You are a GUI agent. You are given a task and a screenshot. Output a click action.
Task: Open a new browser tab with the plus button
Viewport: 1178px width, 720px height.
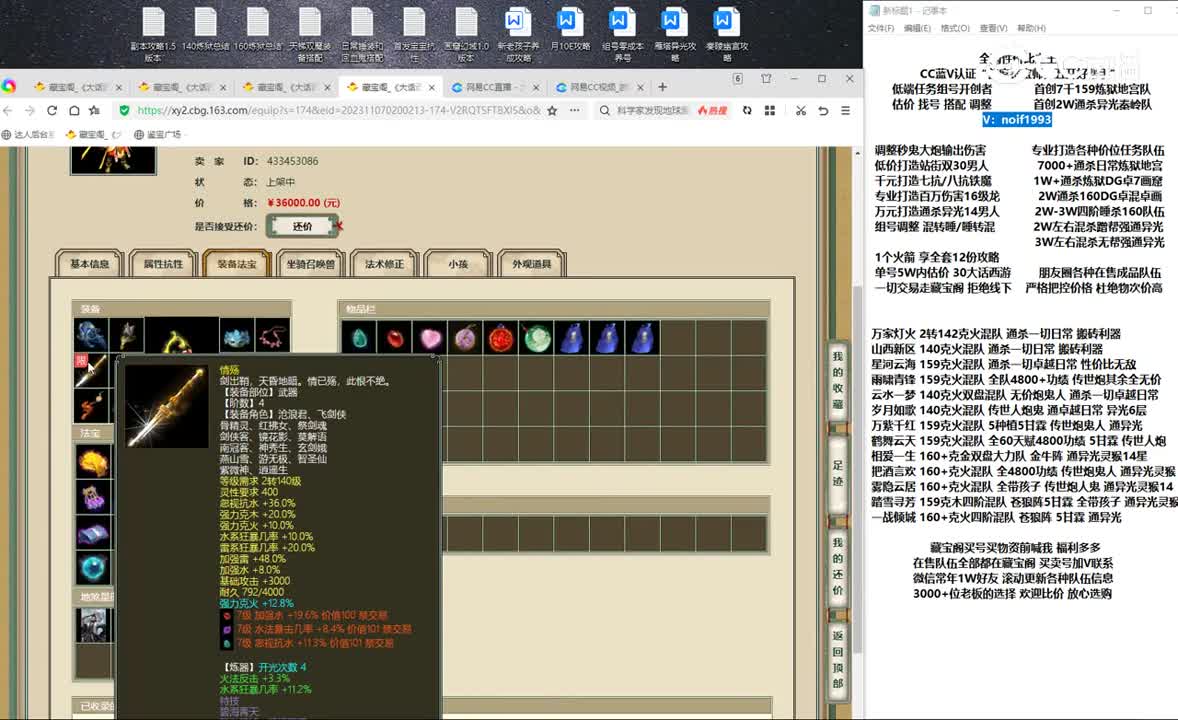[662, 87]
